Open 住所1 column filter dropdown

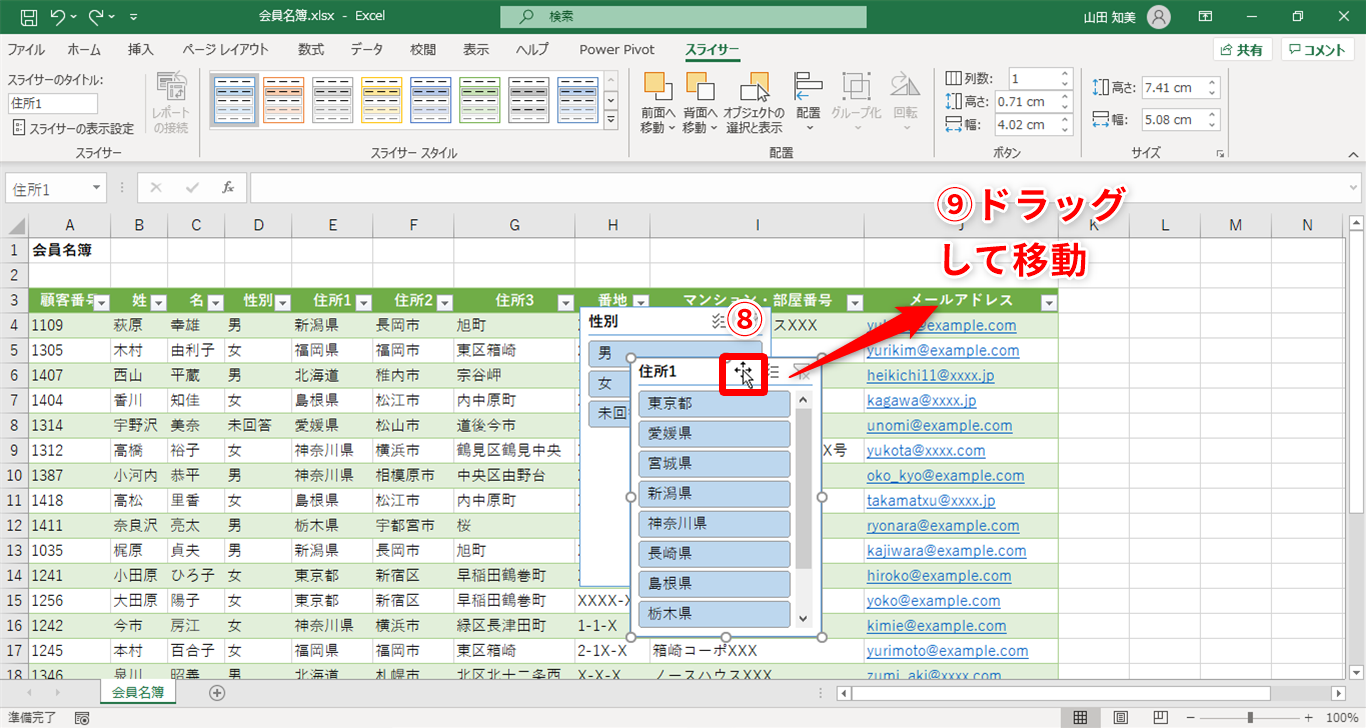tap(365, 302)
